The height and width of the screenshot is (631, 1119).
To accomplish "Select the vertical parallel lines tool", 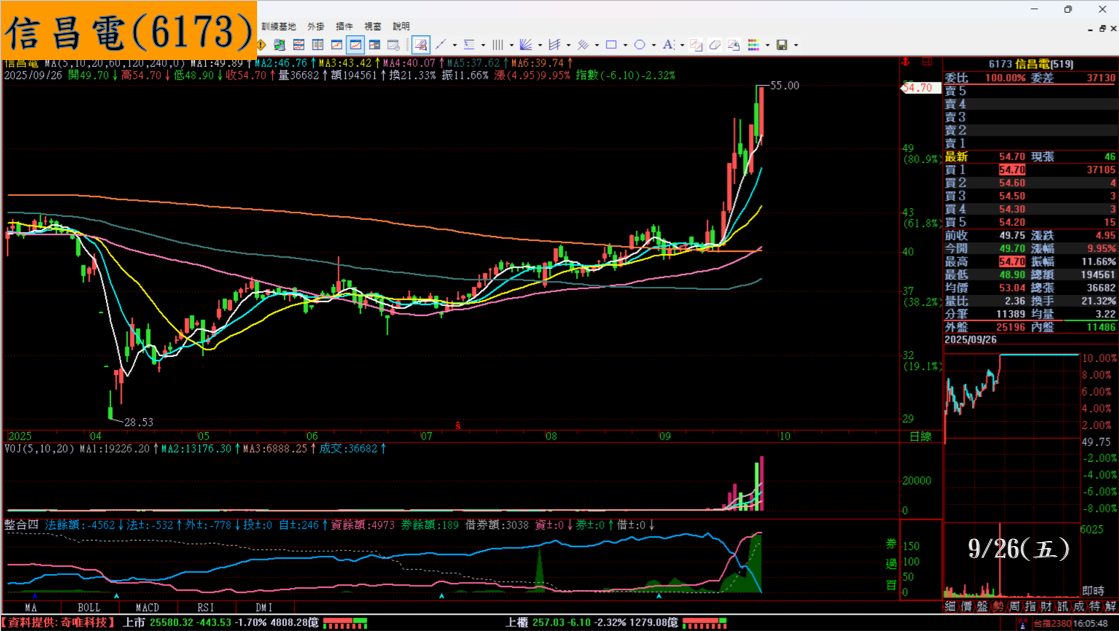I will (497, 45).
